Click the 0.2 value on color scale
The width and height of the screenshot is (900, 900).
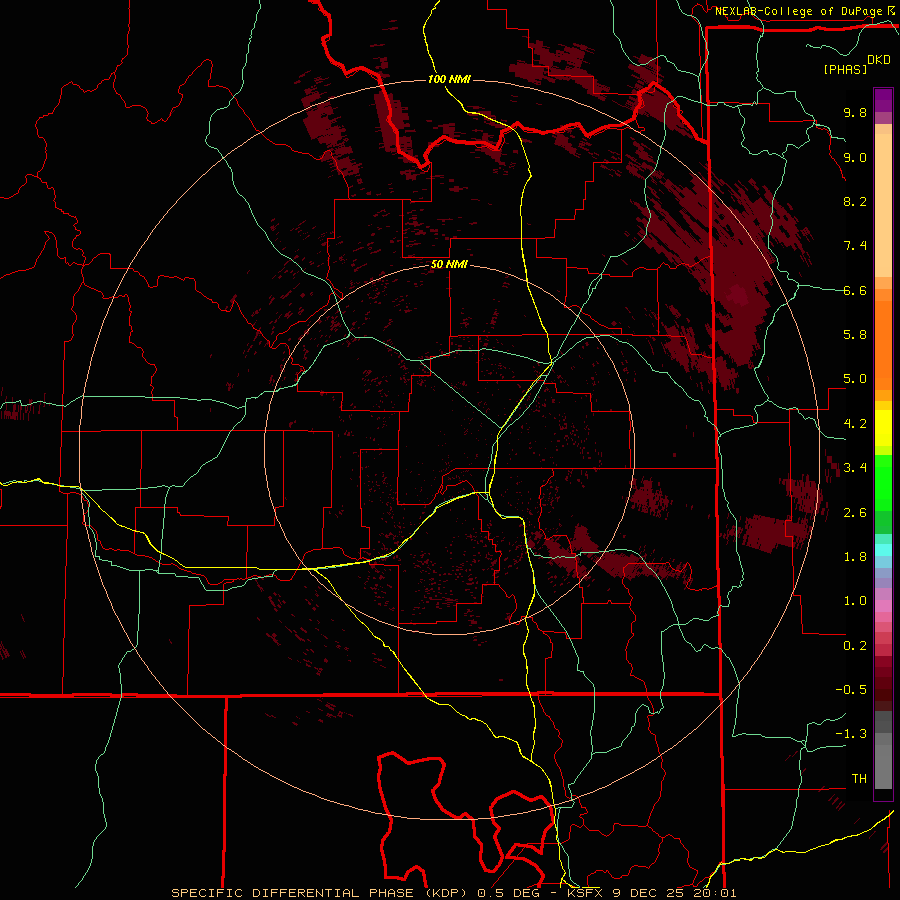[855, 646]
